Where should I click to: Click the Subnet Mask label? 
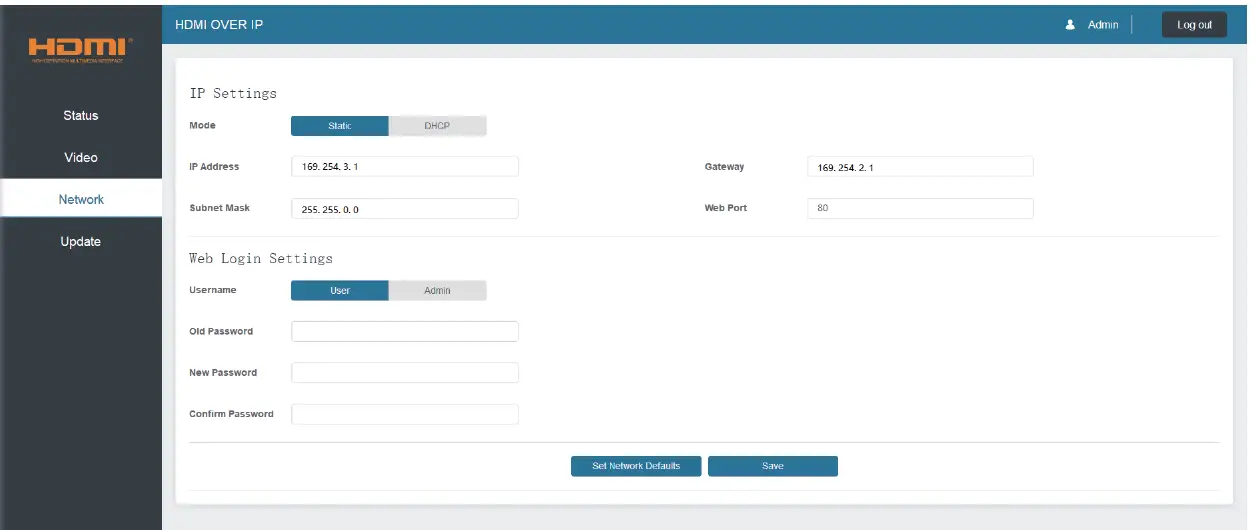point(219,208)
